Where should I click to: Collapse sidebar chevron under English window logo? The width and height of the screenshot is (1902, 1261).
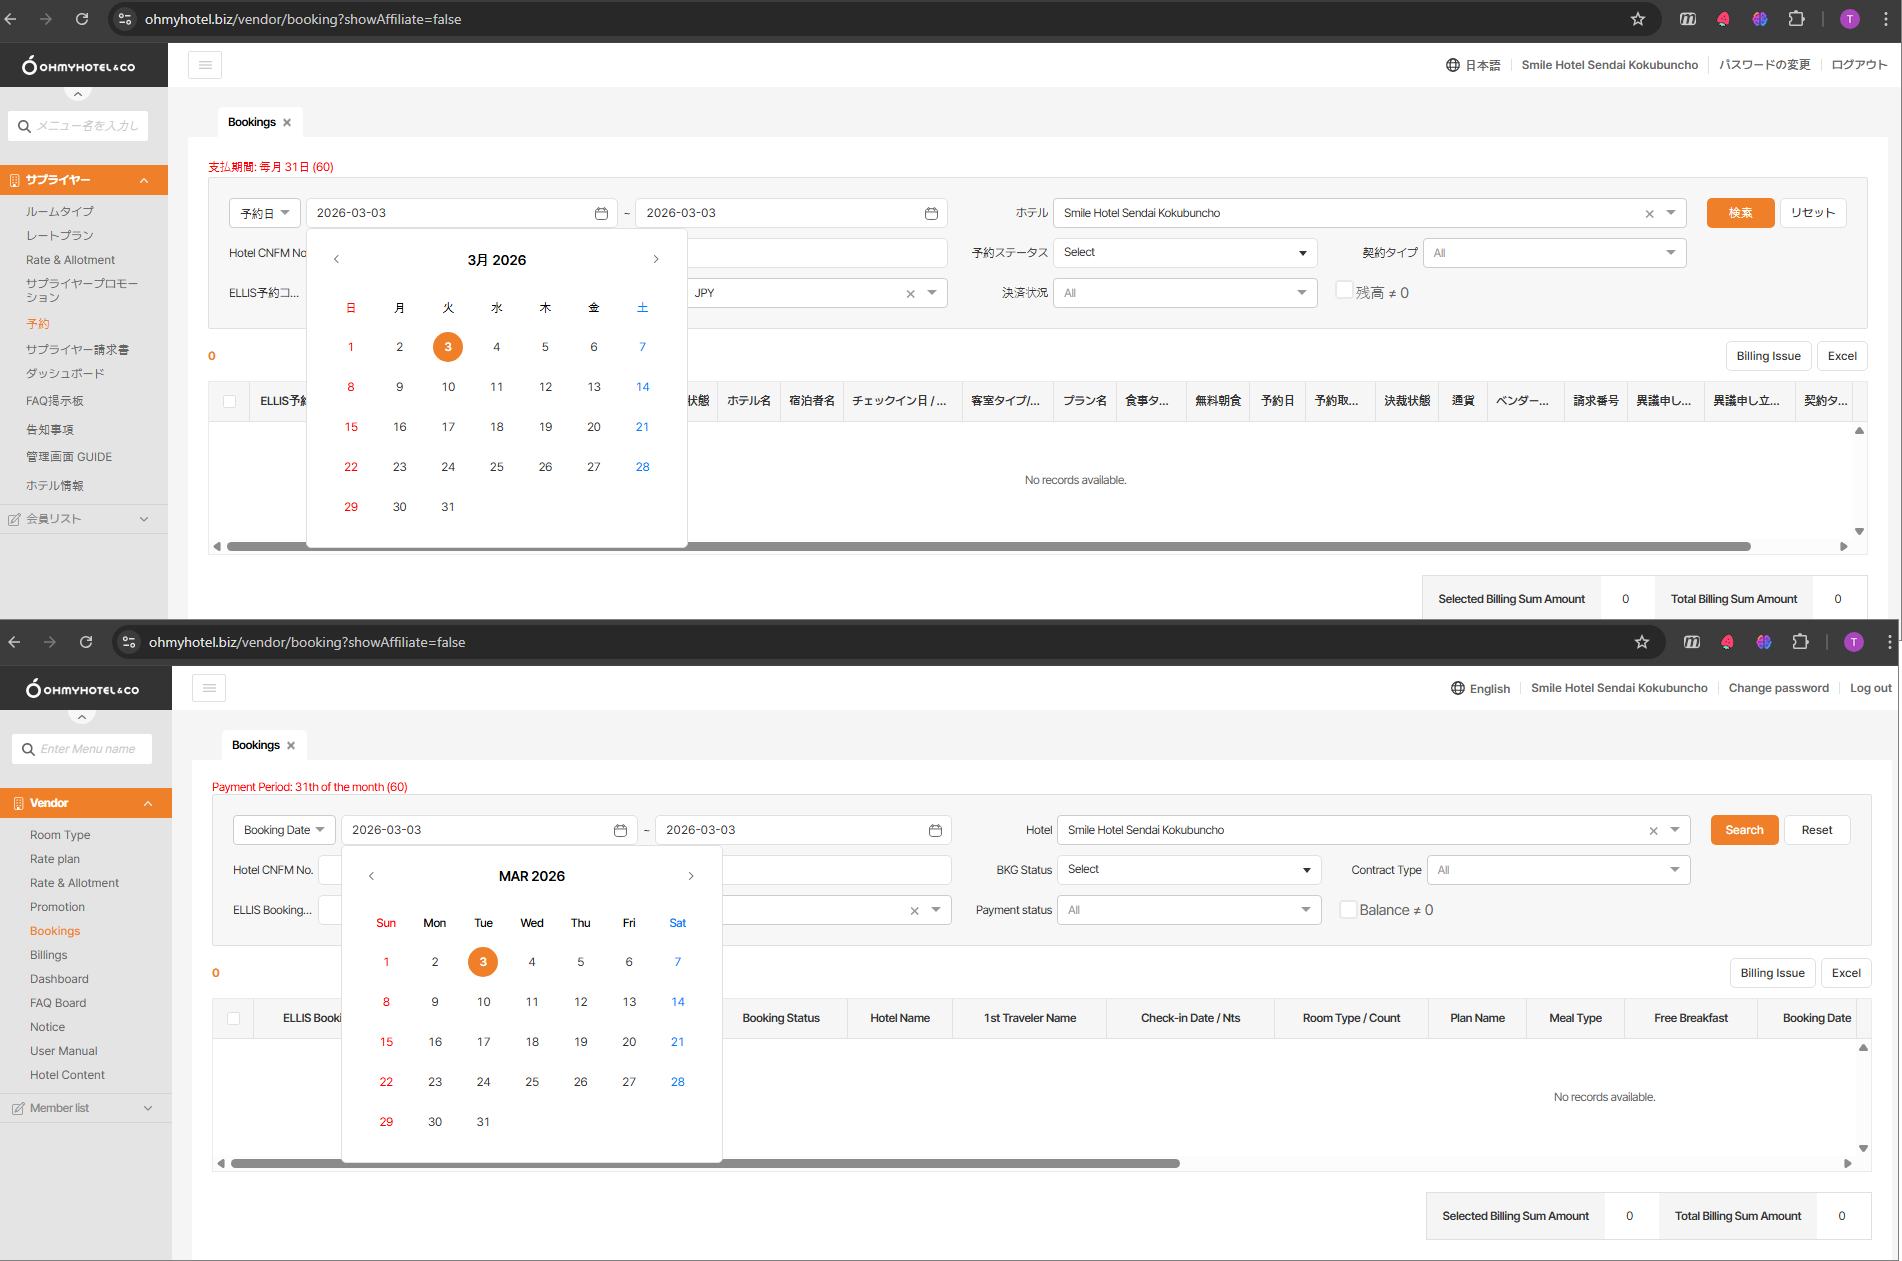coord(82,716)
